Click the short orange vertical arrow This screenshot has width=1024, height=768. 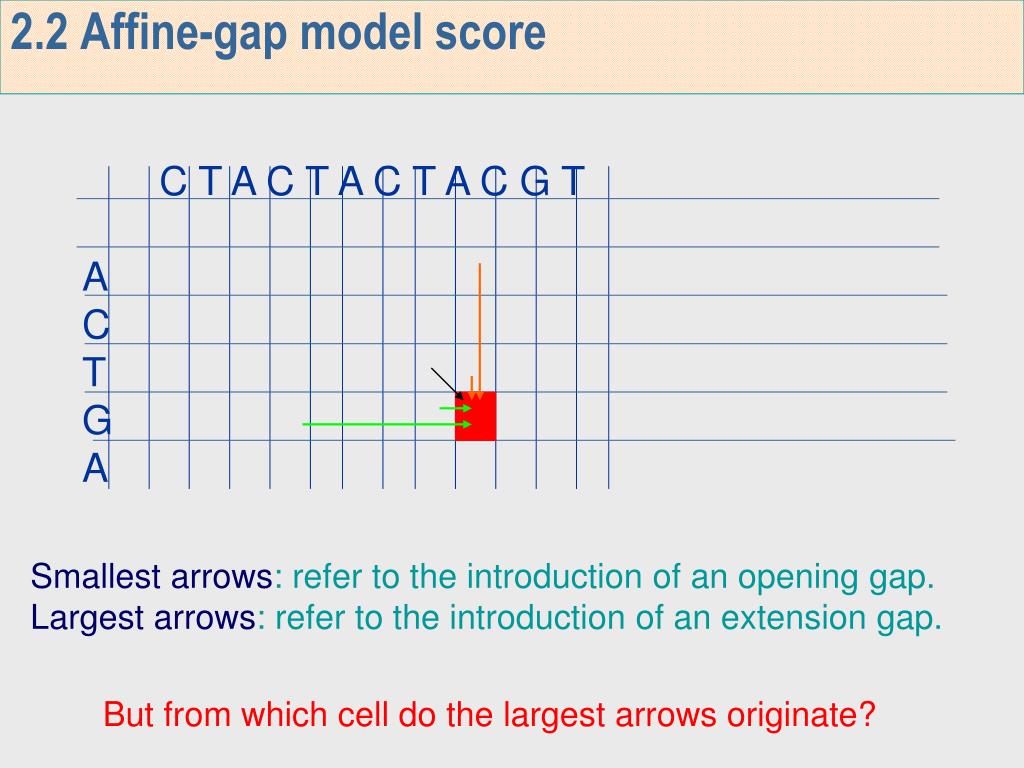(472, 388)
